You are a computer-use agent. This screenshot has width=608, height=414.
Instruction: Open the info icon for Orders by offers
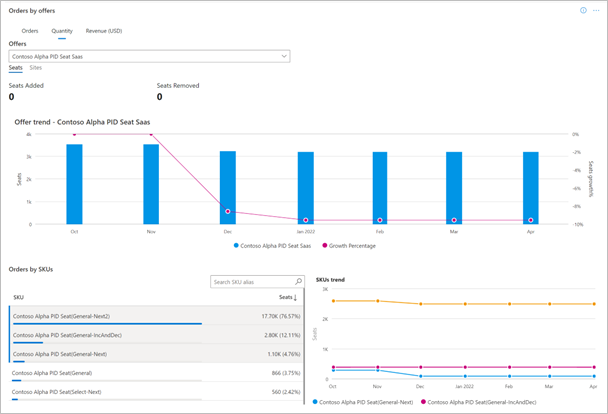[x=583, y=10]
